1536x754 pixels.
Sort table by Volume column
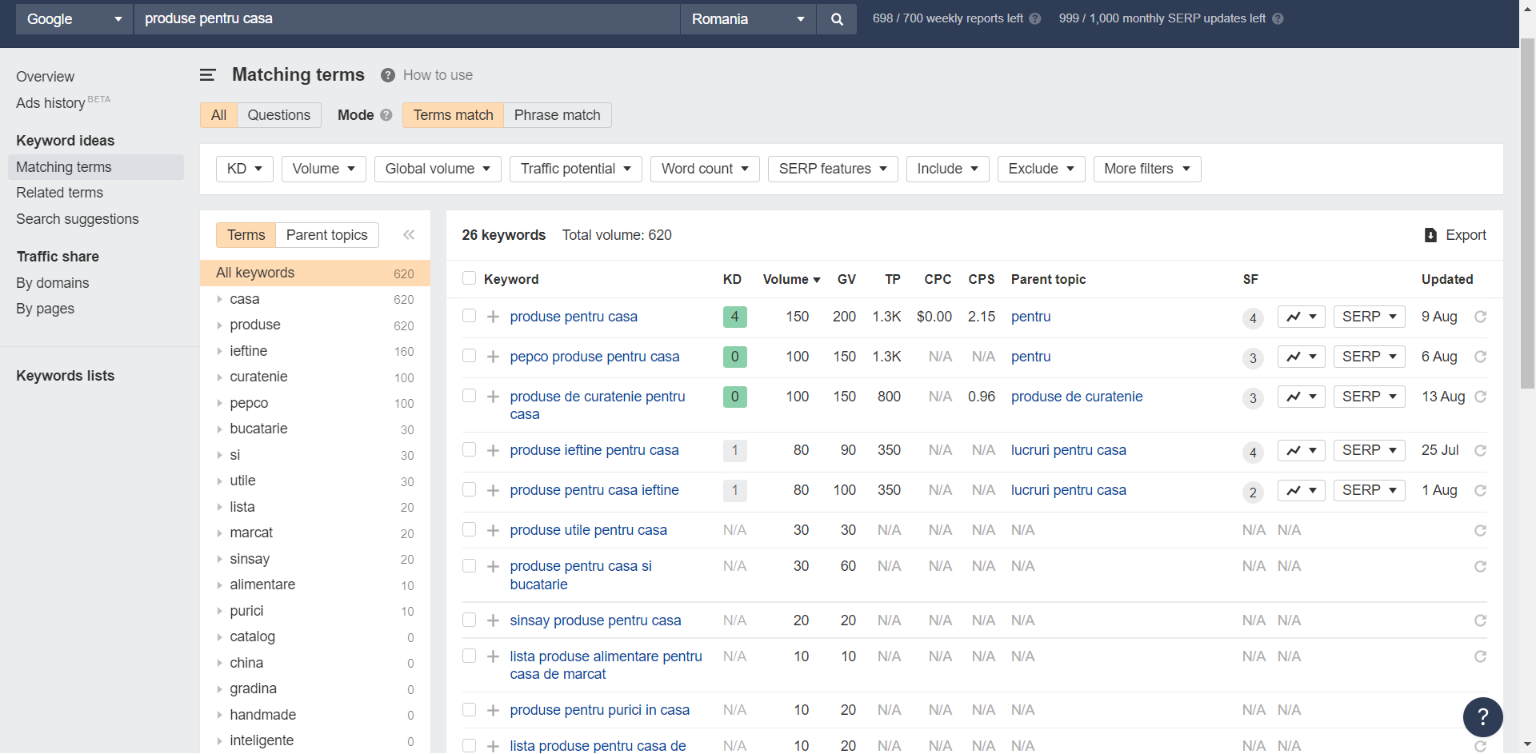click(791, 279)
